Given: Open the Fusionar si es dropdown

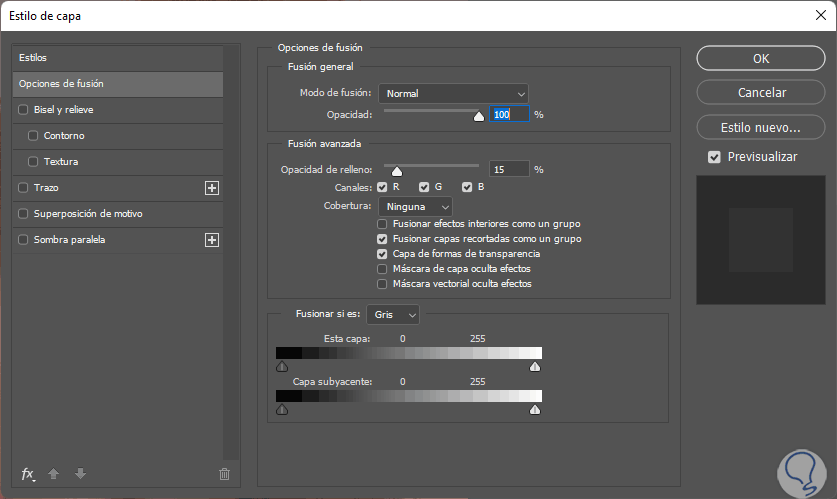Looking at the screenshot, I should pyautogui.click(x=393, y=315).
